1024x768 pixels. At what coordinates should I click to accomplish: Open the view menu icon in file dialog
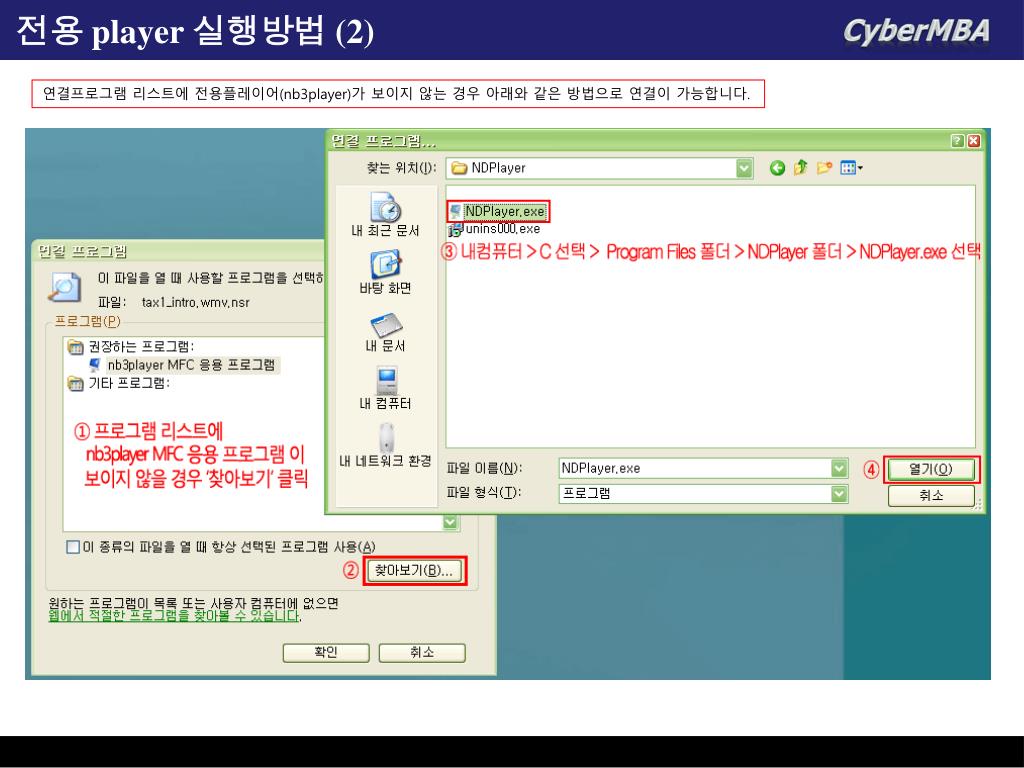tap(851, 168)
